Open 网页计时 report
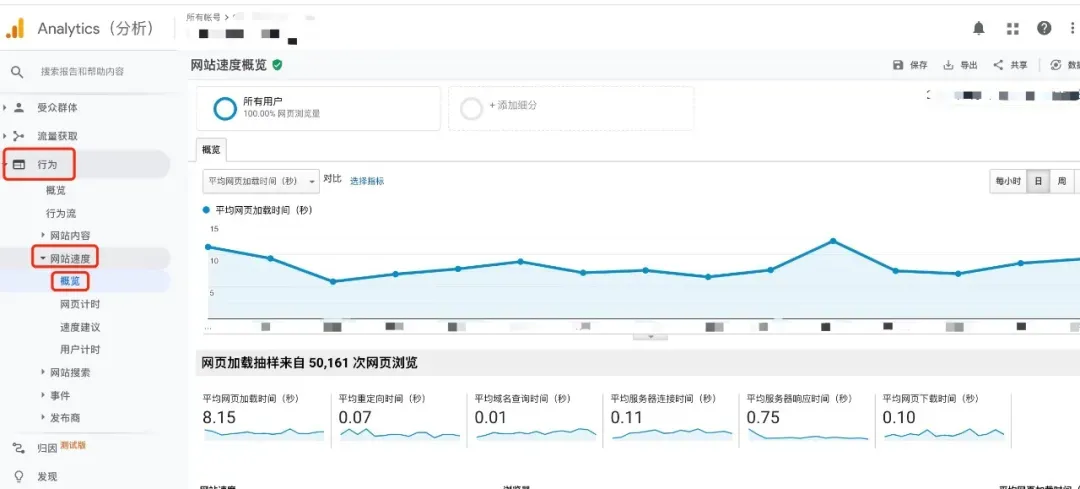Image resolution: width=1080 pixels, height=489 pixels. pyautogui.click(x=80, y=304)
